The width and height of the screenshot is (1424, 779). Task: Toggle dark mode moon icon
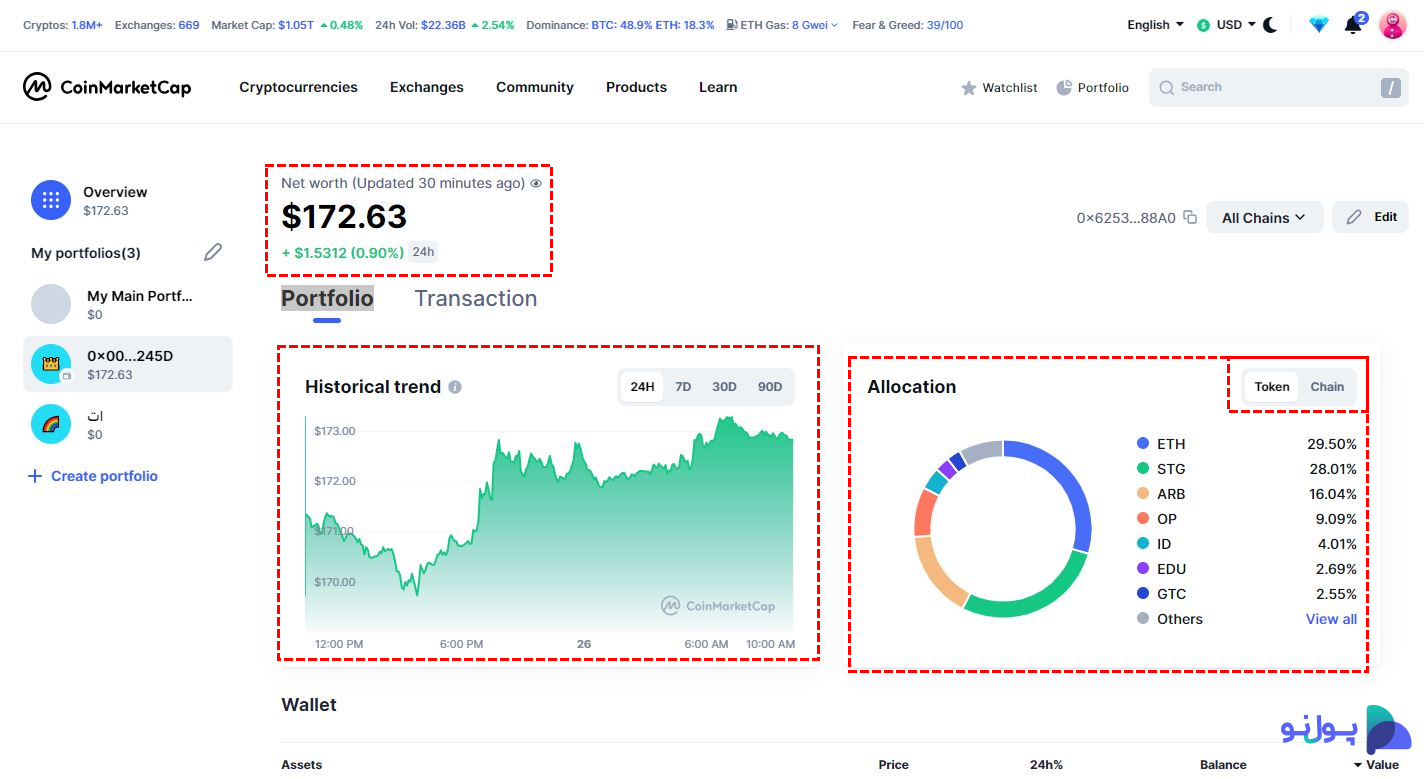coord(1270,25)
